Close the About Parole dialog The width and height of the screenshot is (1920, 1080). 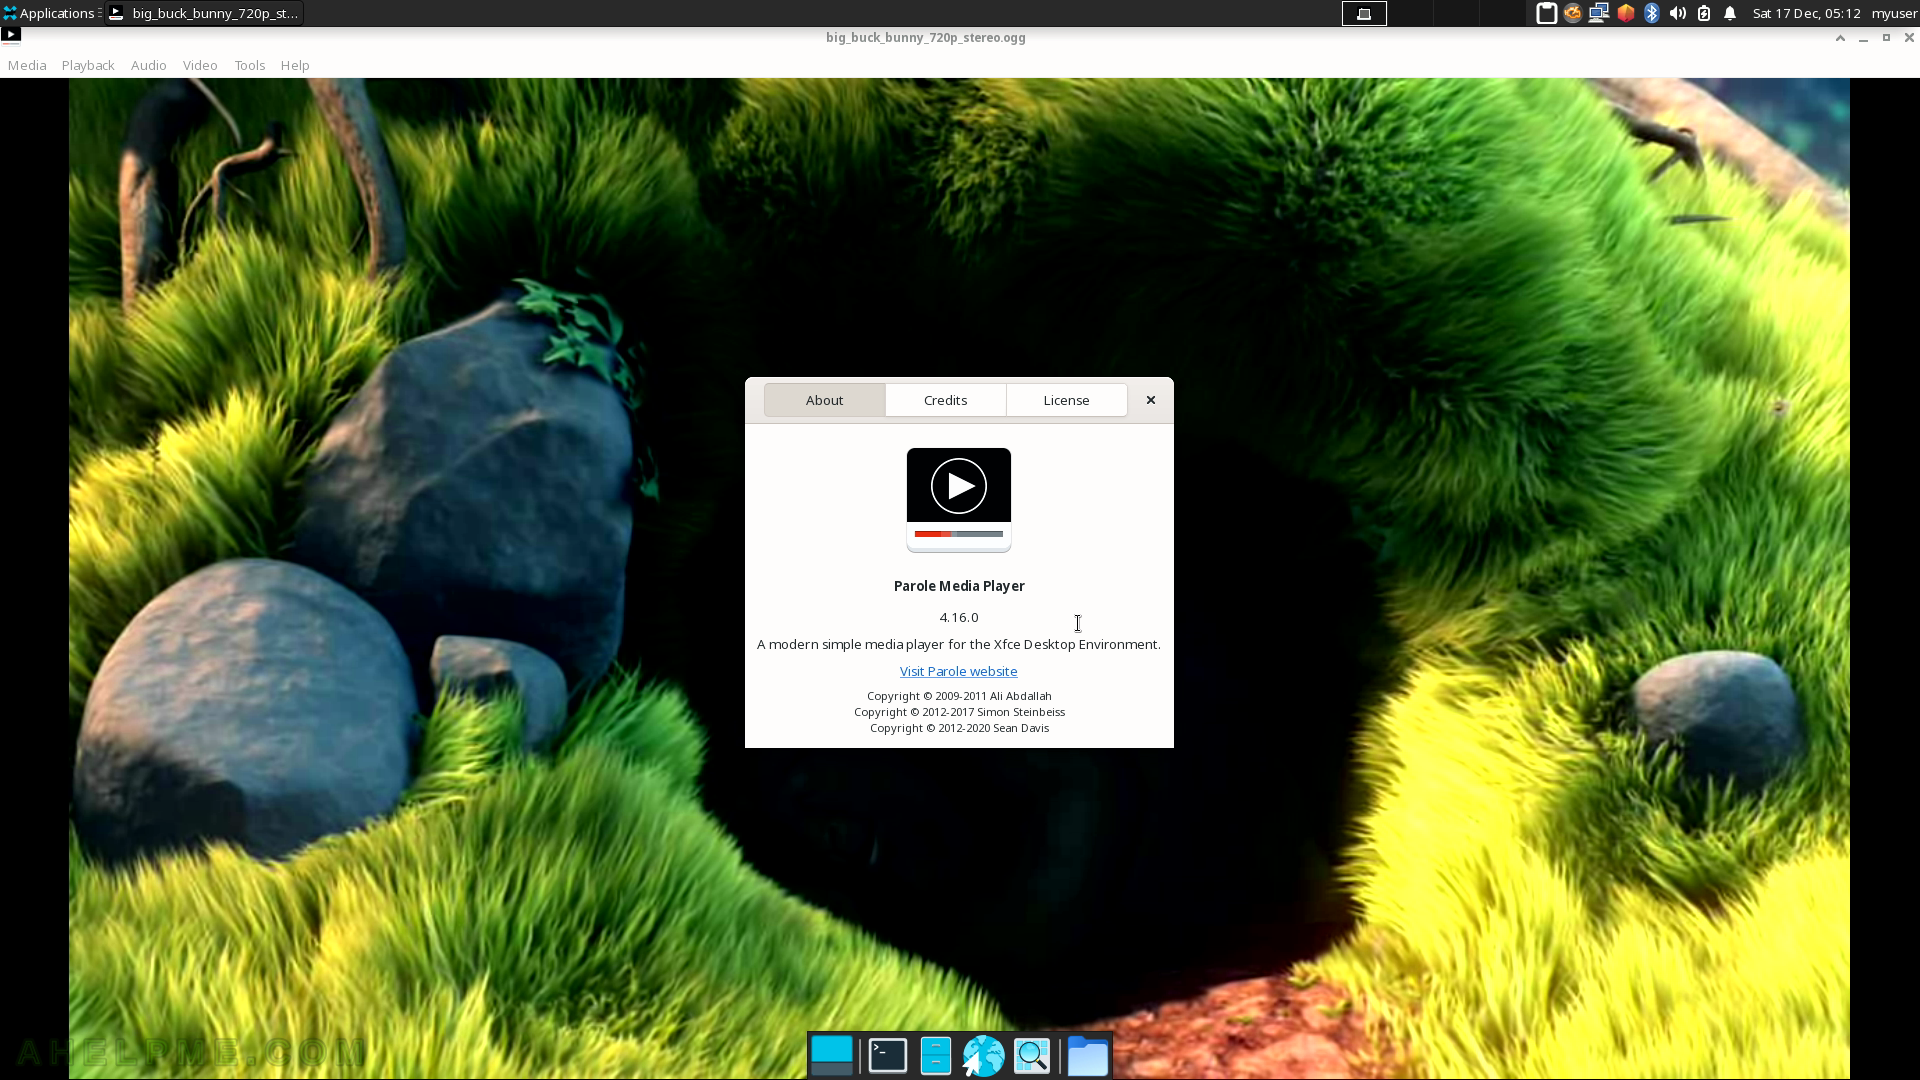pyautogui.click(x=1151, y=400)
